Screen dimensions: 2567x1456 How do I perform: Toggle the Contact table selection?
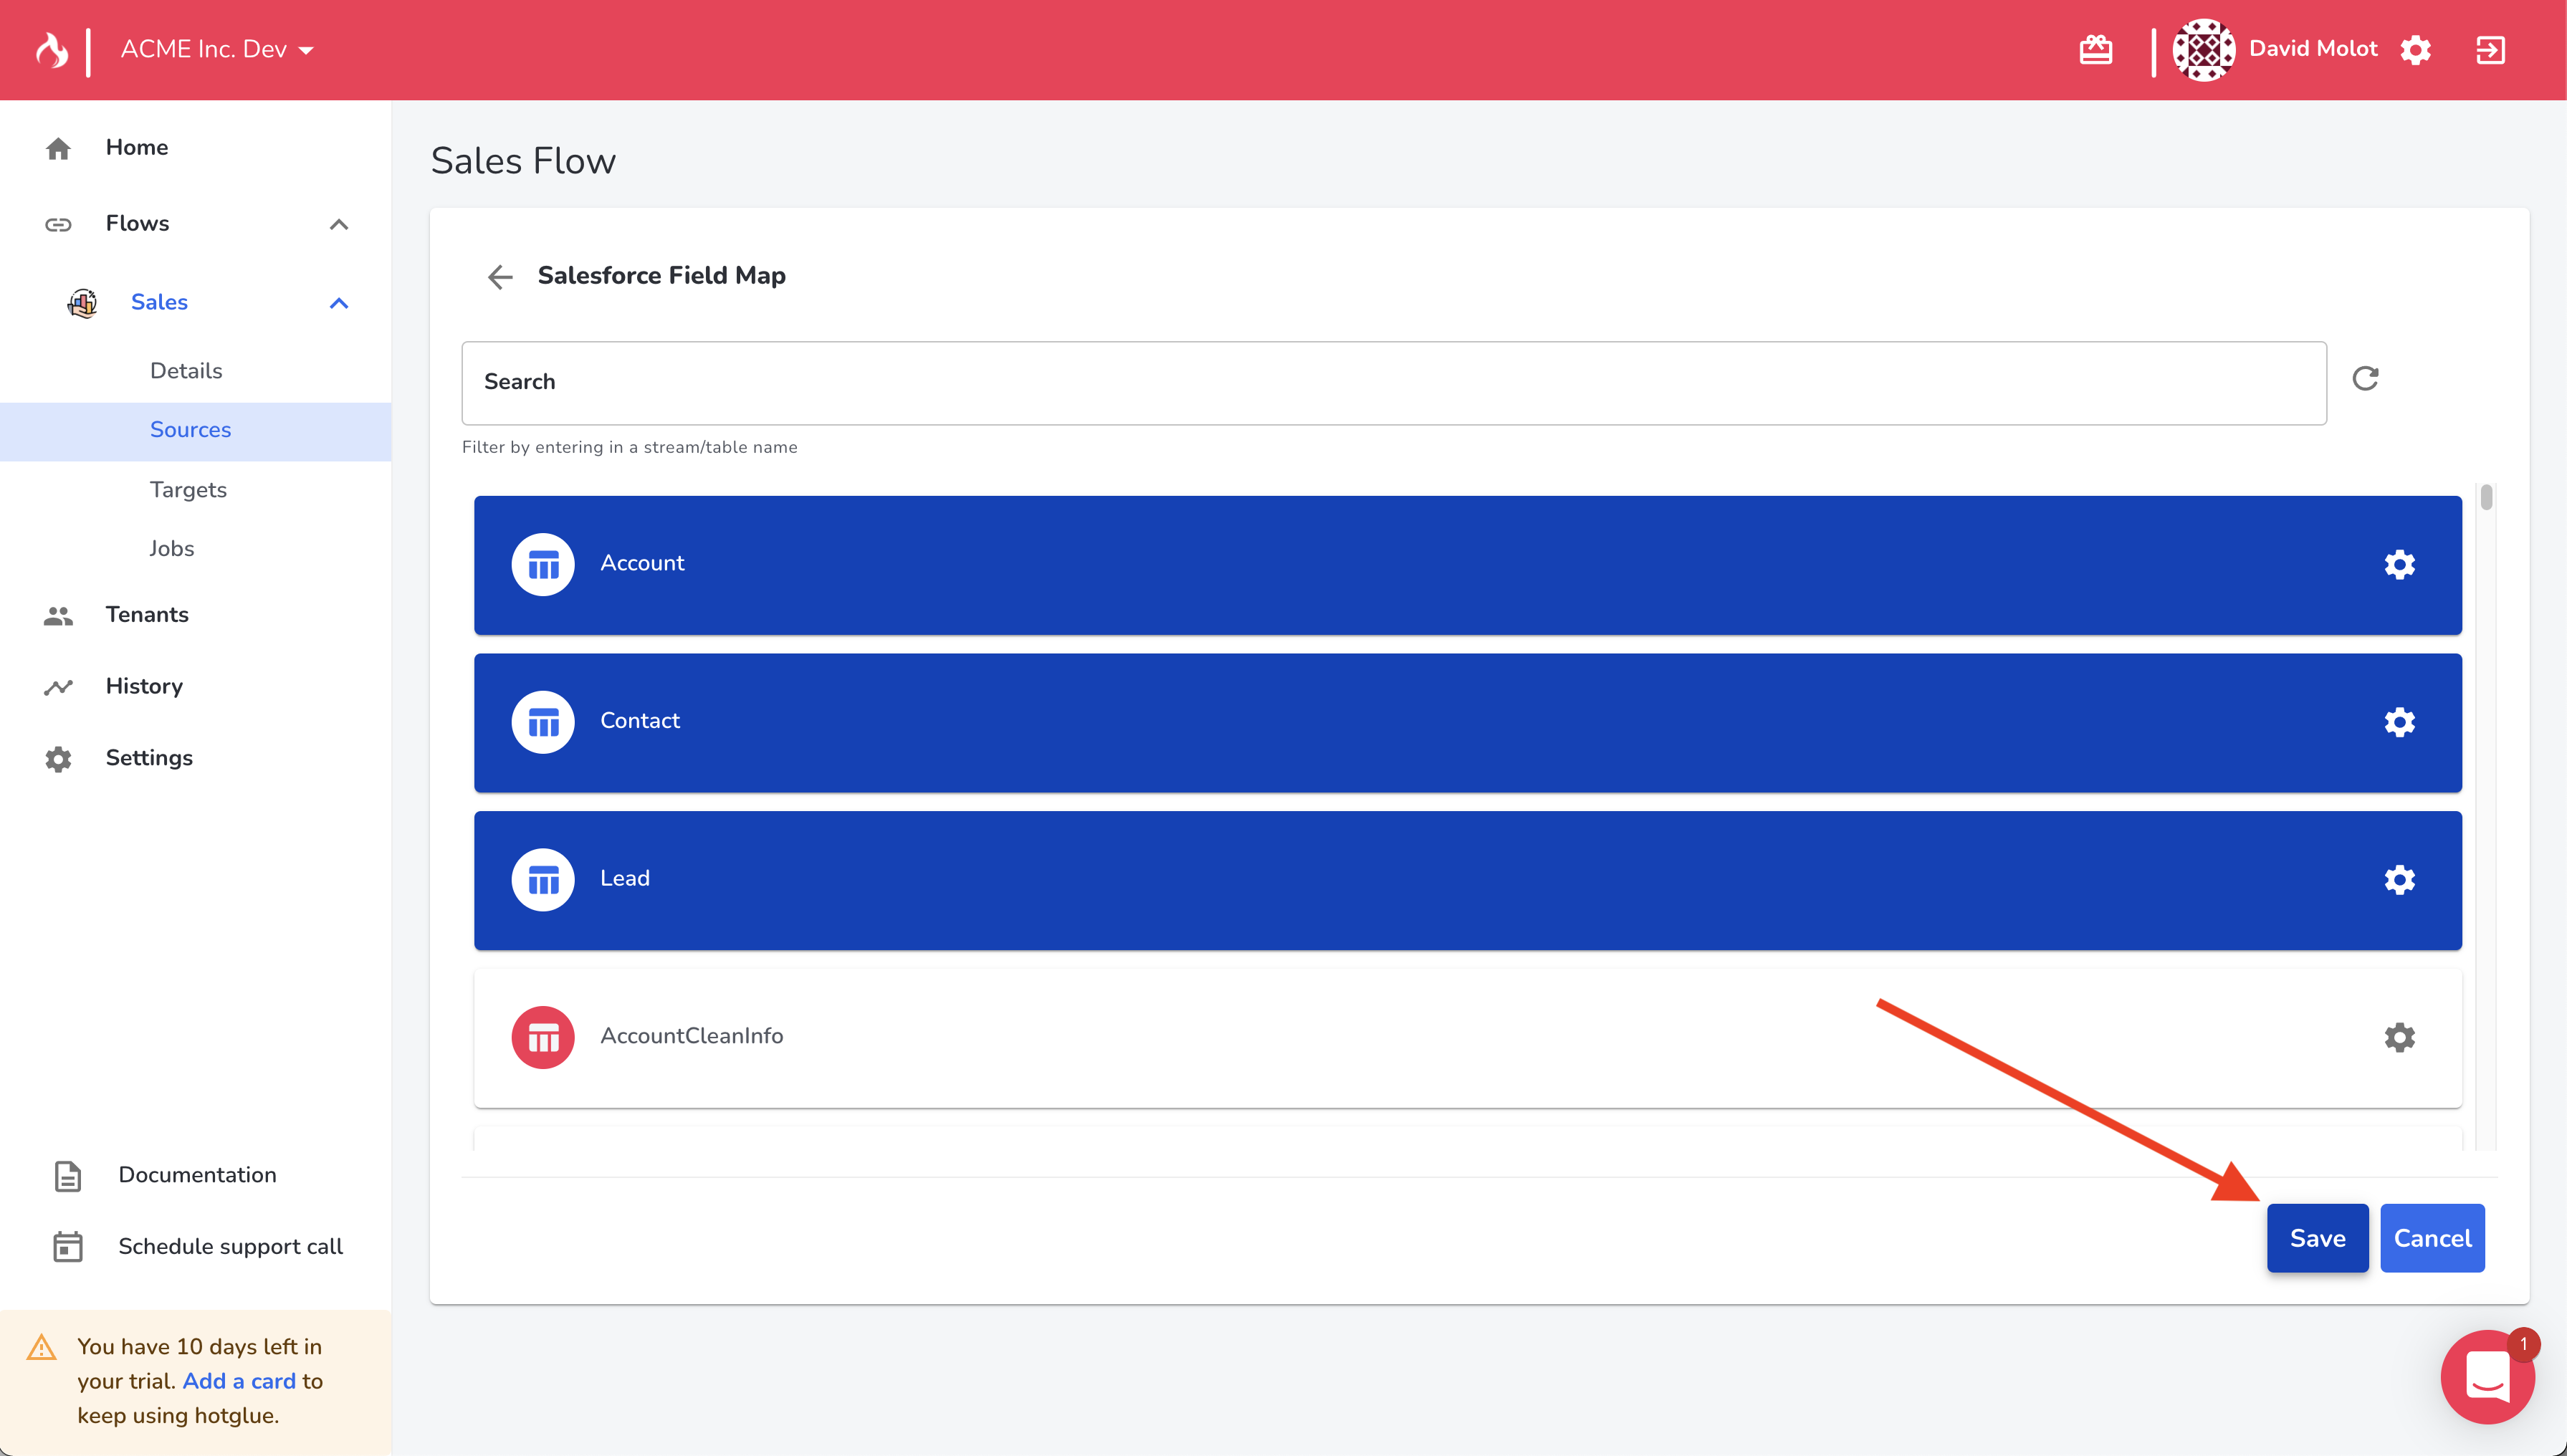coord(1468,723)
